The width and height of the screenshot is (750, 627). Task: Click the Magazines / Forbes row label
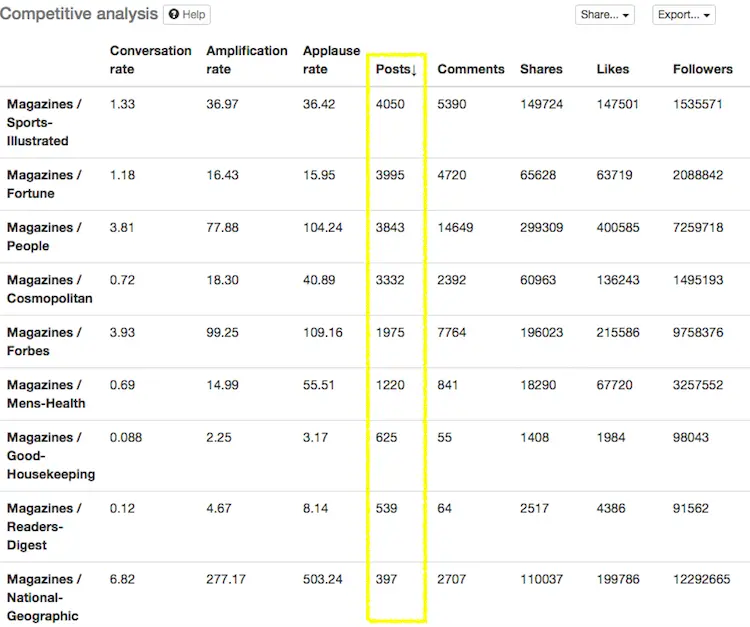coord(44,341)
